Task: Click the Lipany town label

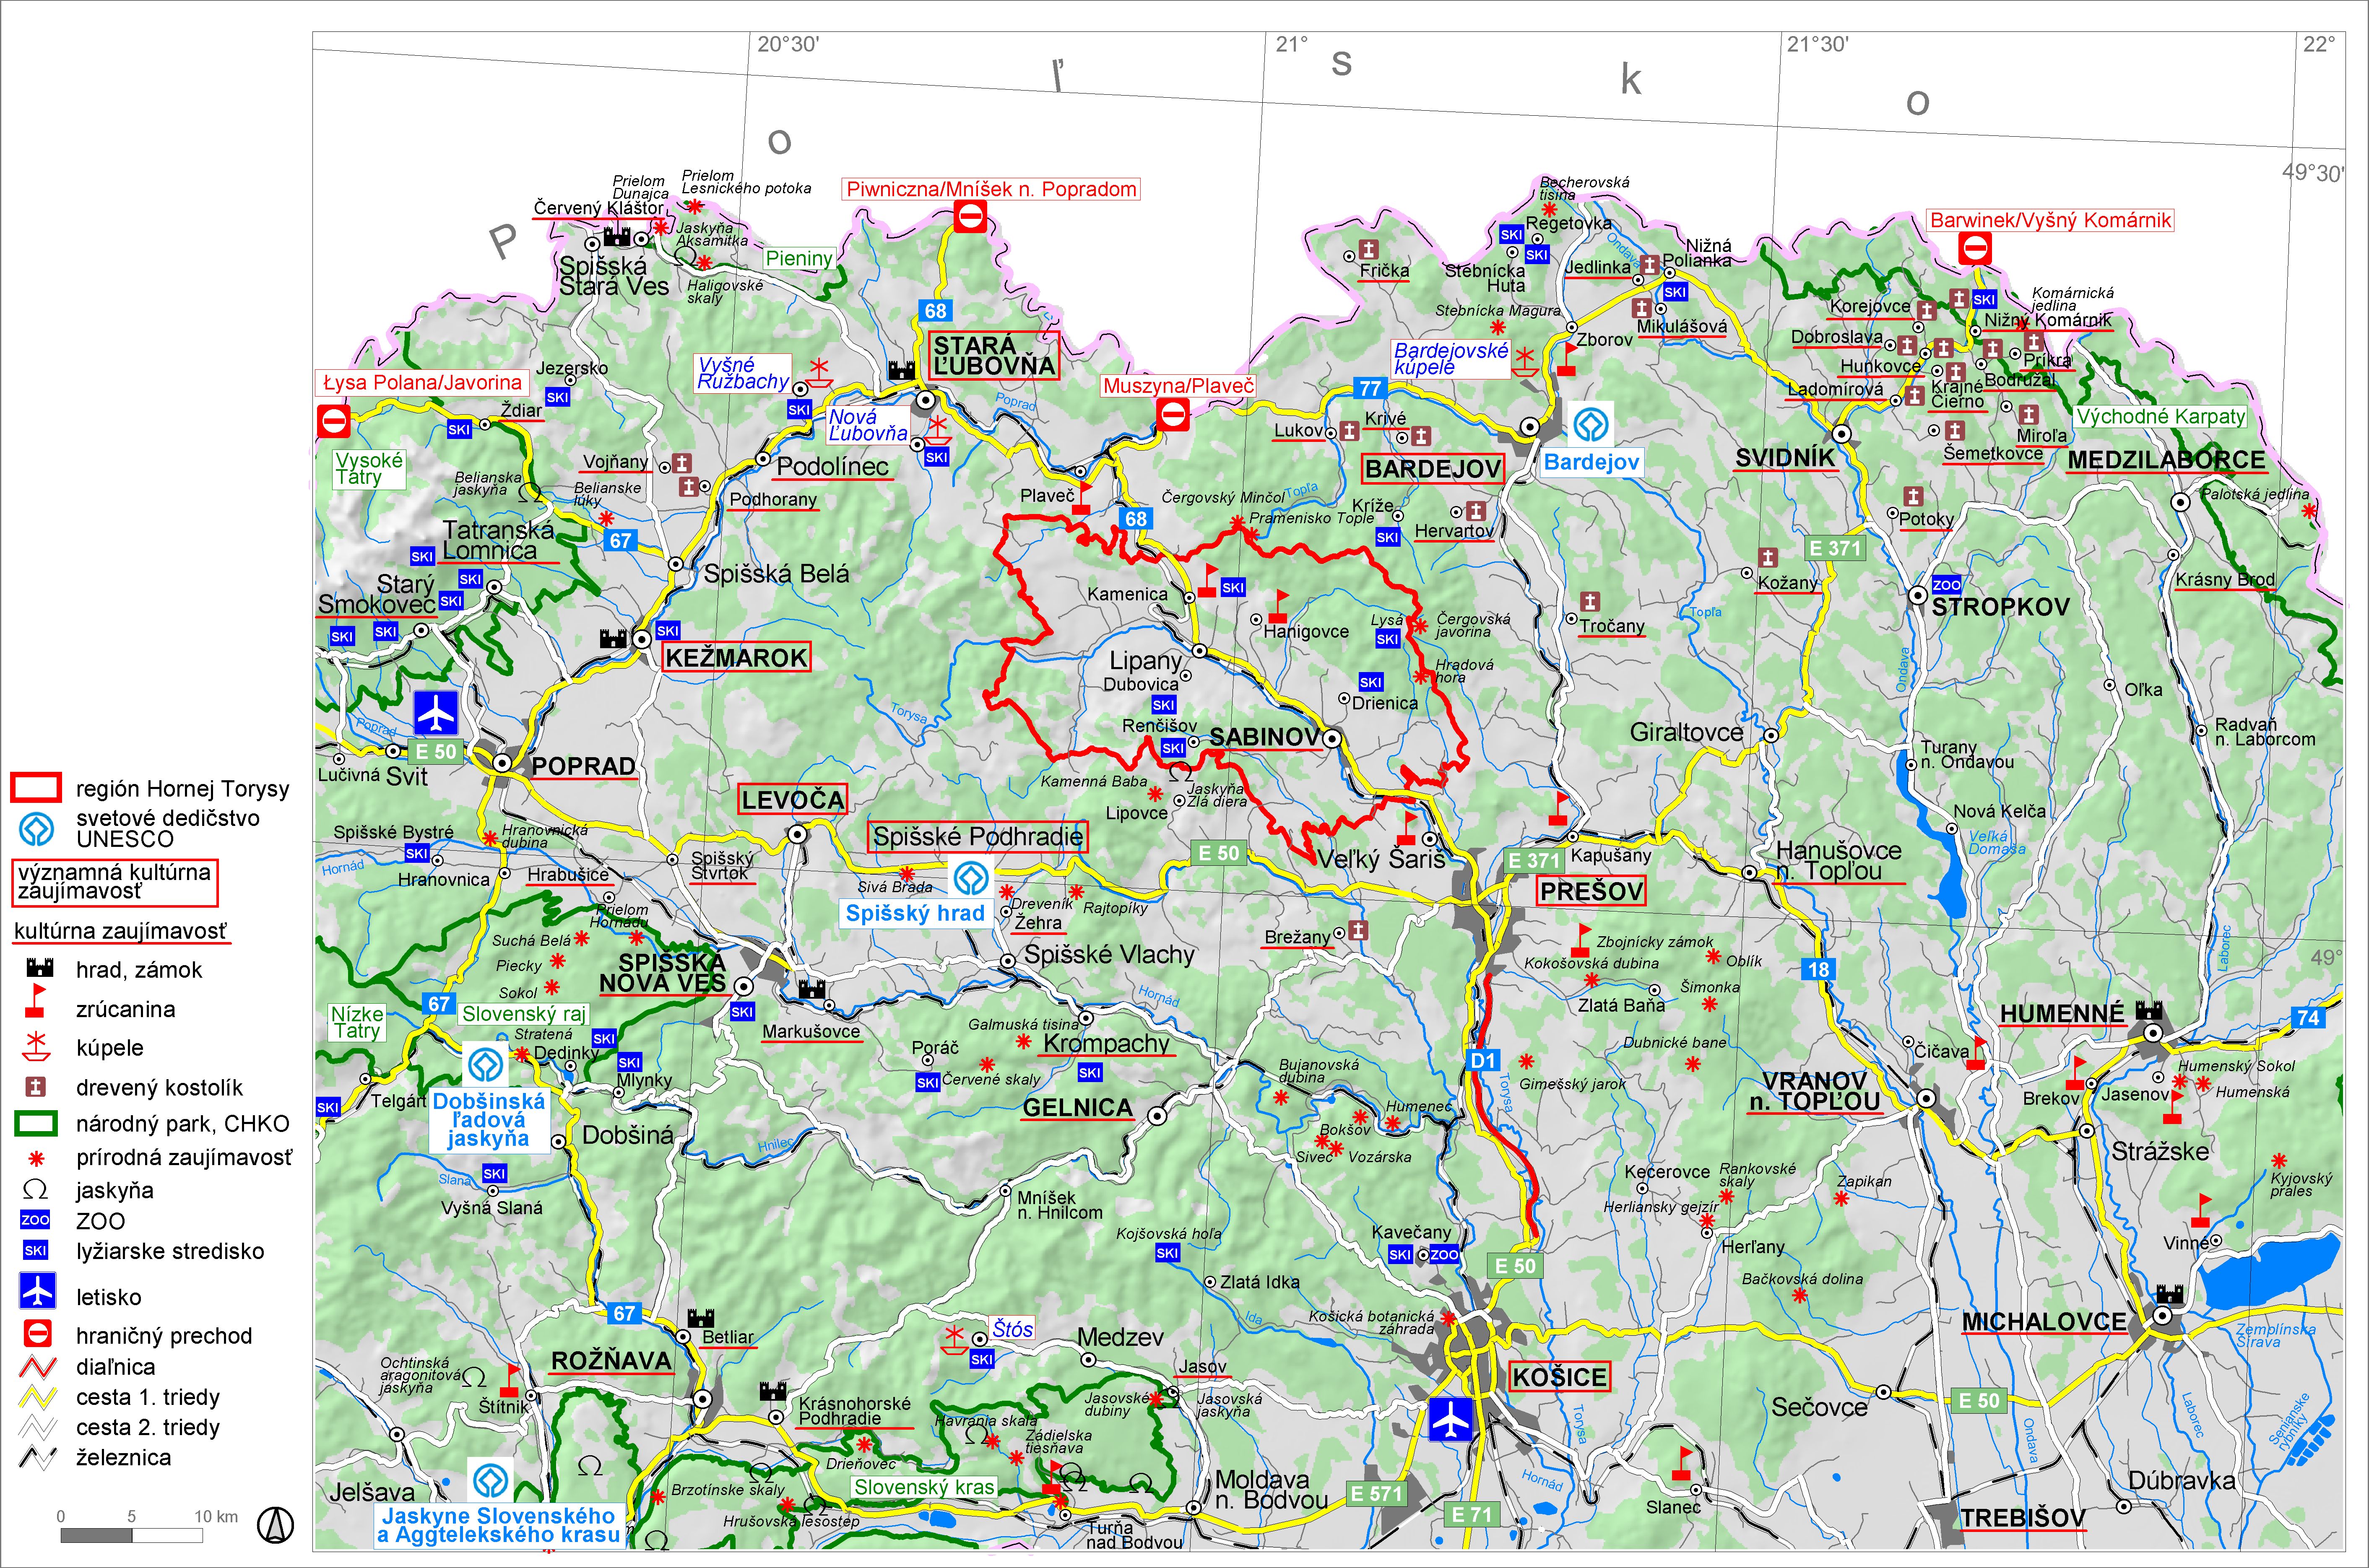Action: pyautogui.click(x=1147, y=661)
